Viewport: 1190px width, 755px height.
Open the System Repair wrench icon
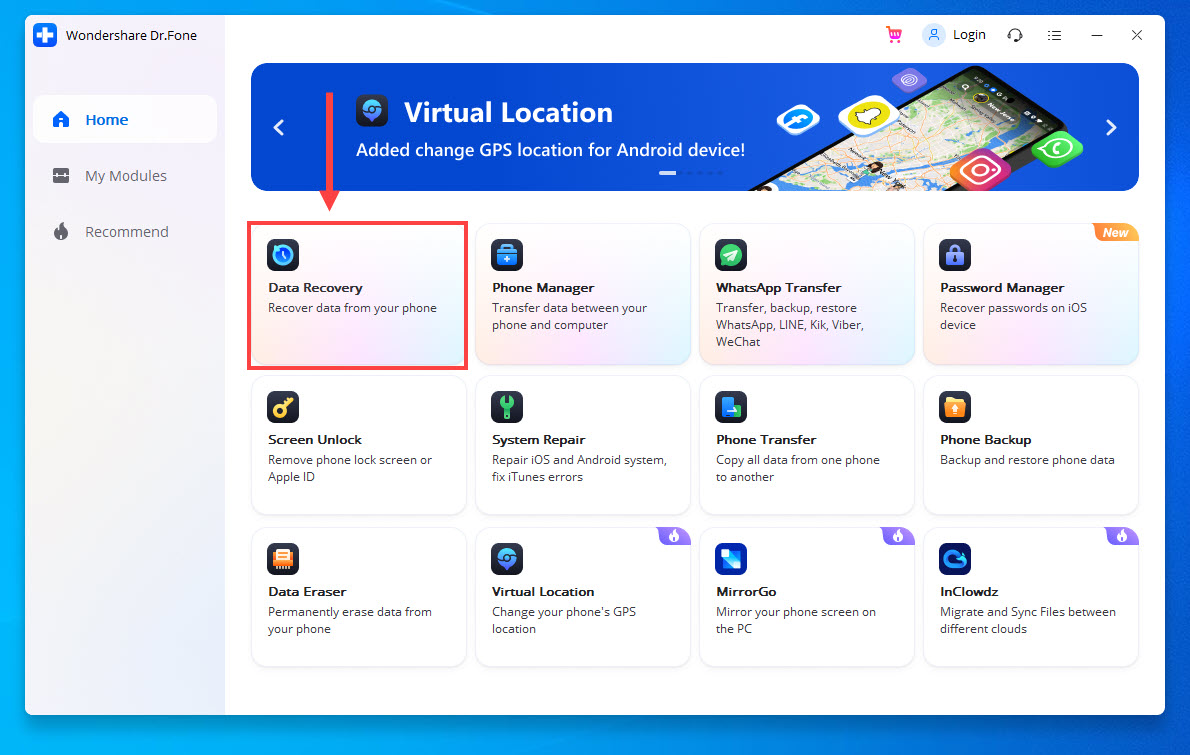(x=507, y=407)
